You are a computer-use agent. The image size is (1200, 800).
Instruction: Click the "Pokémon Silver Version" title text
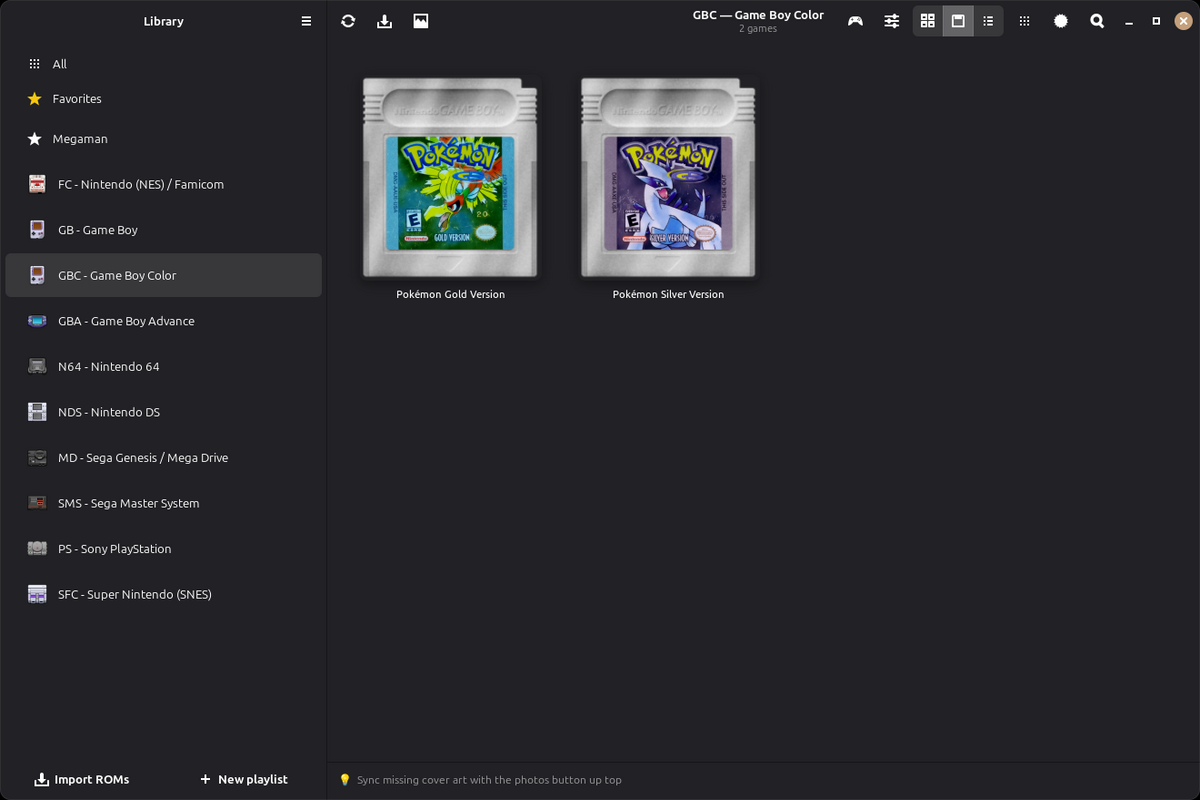tap(668, 294)
